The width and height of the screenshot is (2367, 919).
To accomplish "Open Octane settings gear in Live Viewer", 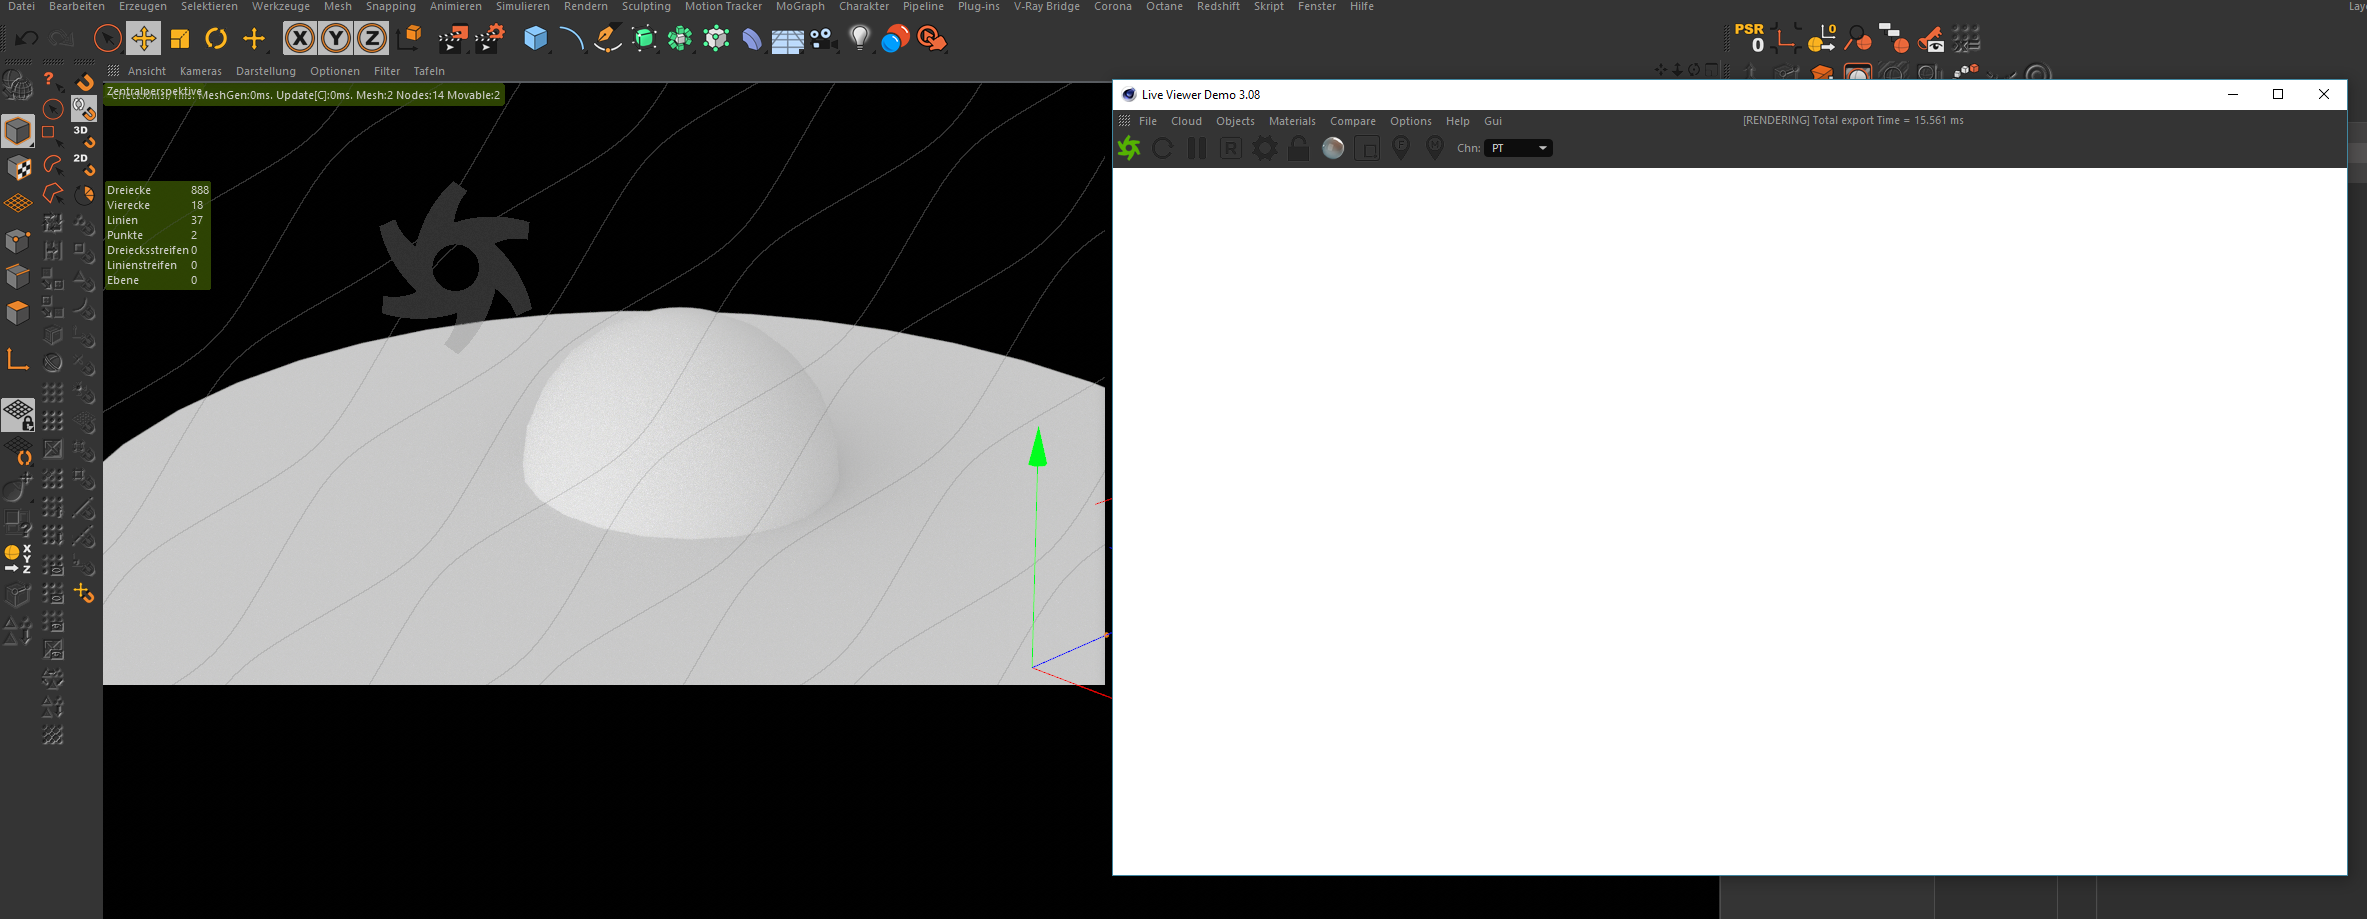I will (x=1265, y=148).
